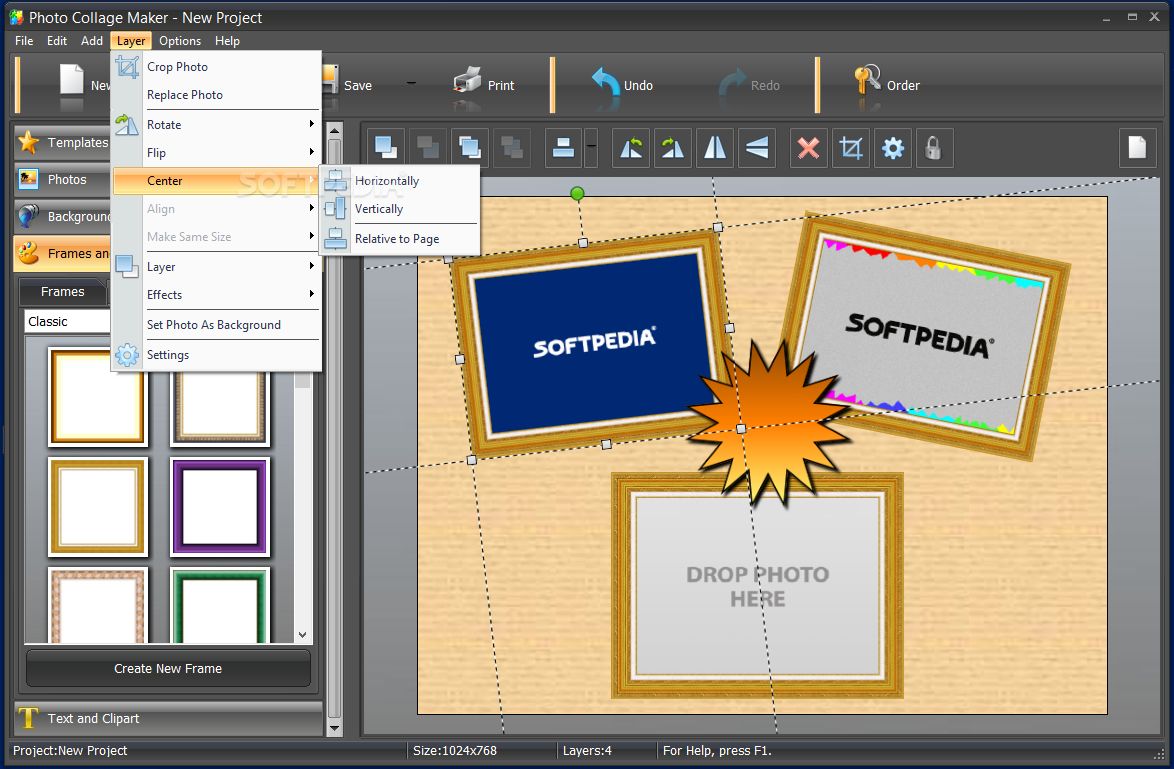The width and height of the screenshot is (1174, 769).
Task: Click the Create New Frame button
Action: tap(168, 668)
